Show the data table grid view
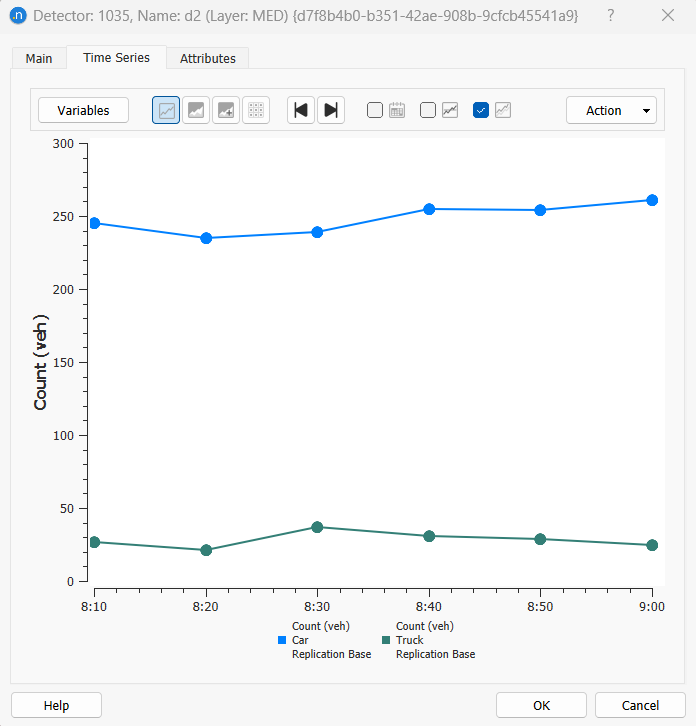Viewport: 696px width, 726px height. coord(256,111)
